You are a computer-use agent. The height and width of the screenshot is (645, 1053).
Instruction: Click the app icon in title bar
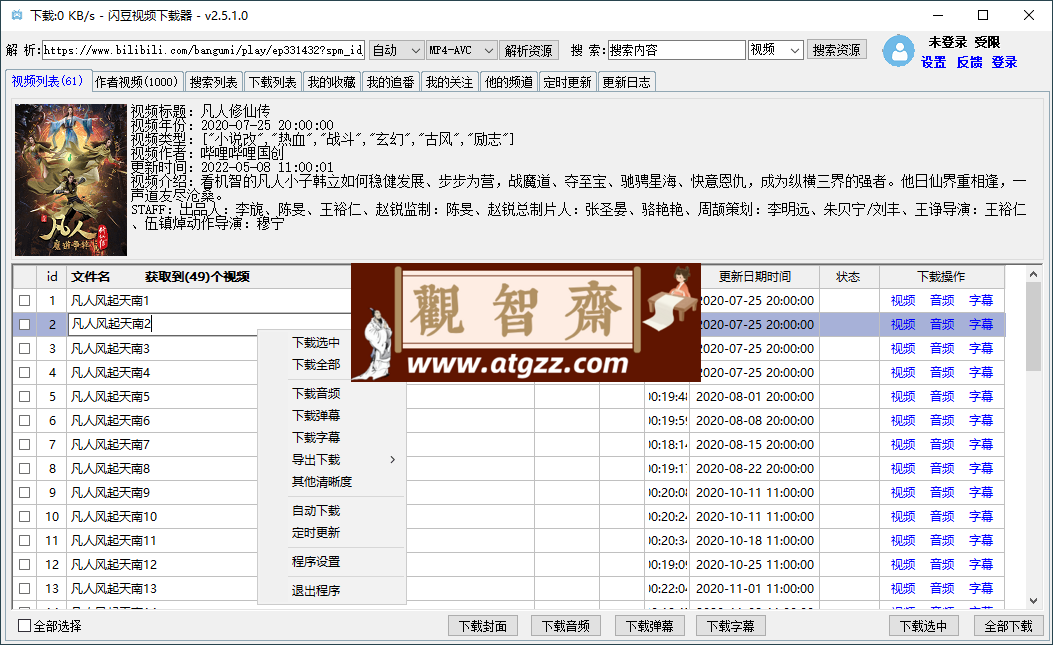coord(17,15)
